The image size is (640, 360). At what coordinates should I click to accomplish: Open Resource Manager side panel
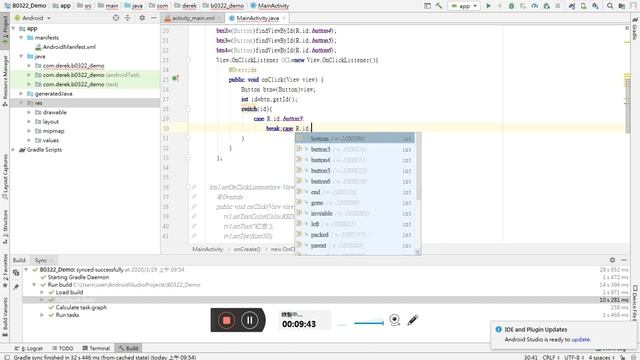tap(5, 81)
